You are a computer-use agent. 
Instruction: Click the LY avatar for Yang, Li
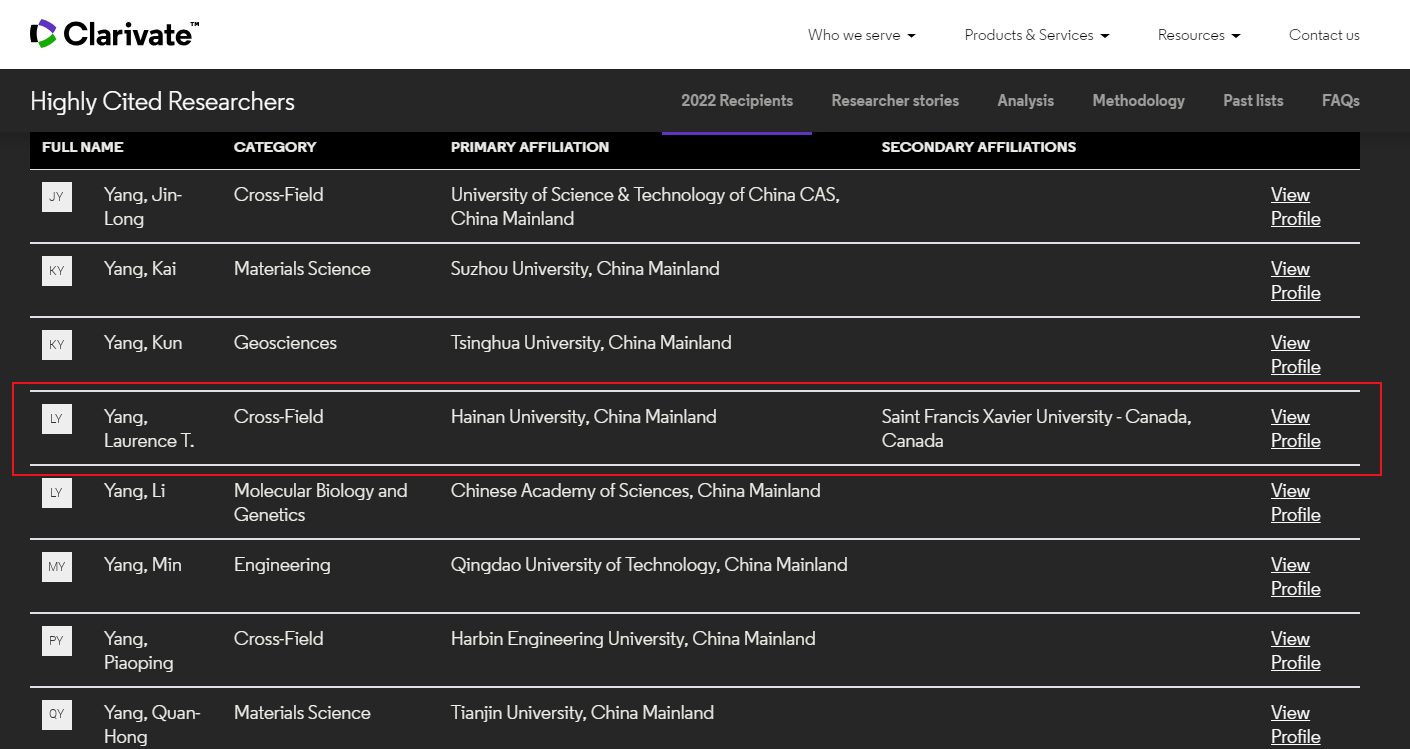pyautogui.click(x=57, y=493)
